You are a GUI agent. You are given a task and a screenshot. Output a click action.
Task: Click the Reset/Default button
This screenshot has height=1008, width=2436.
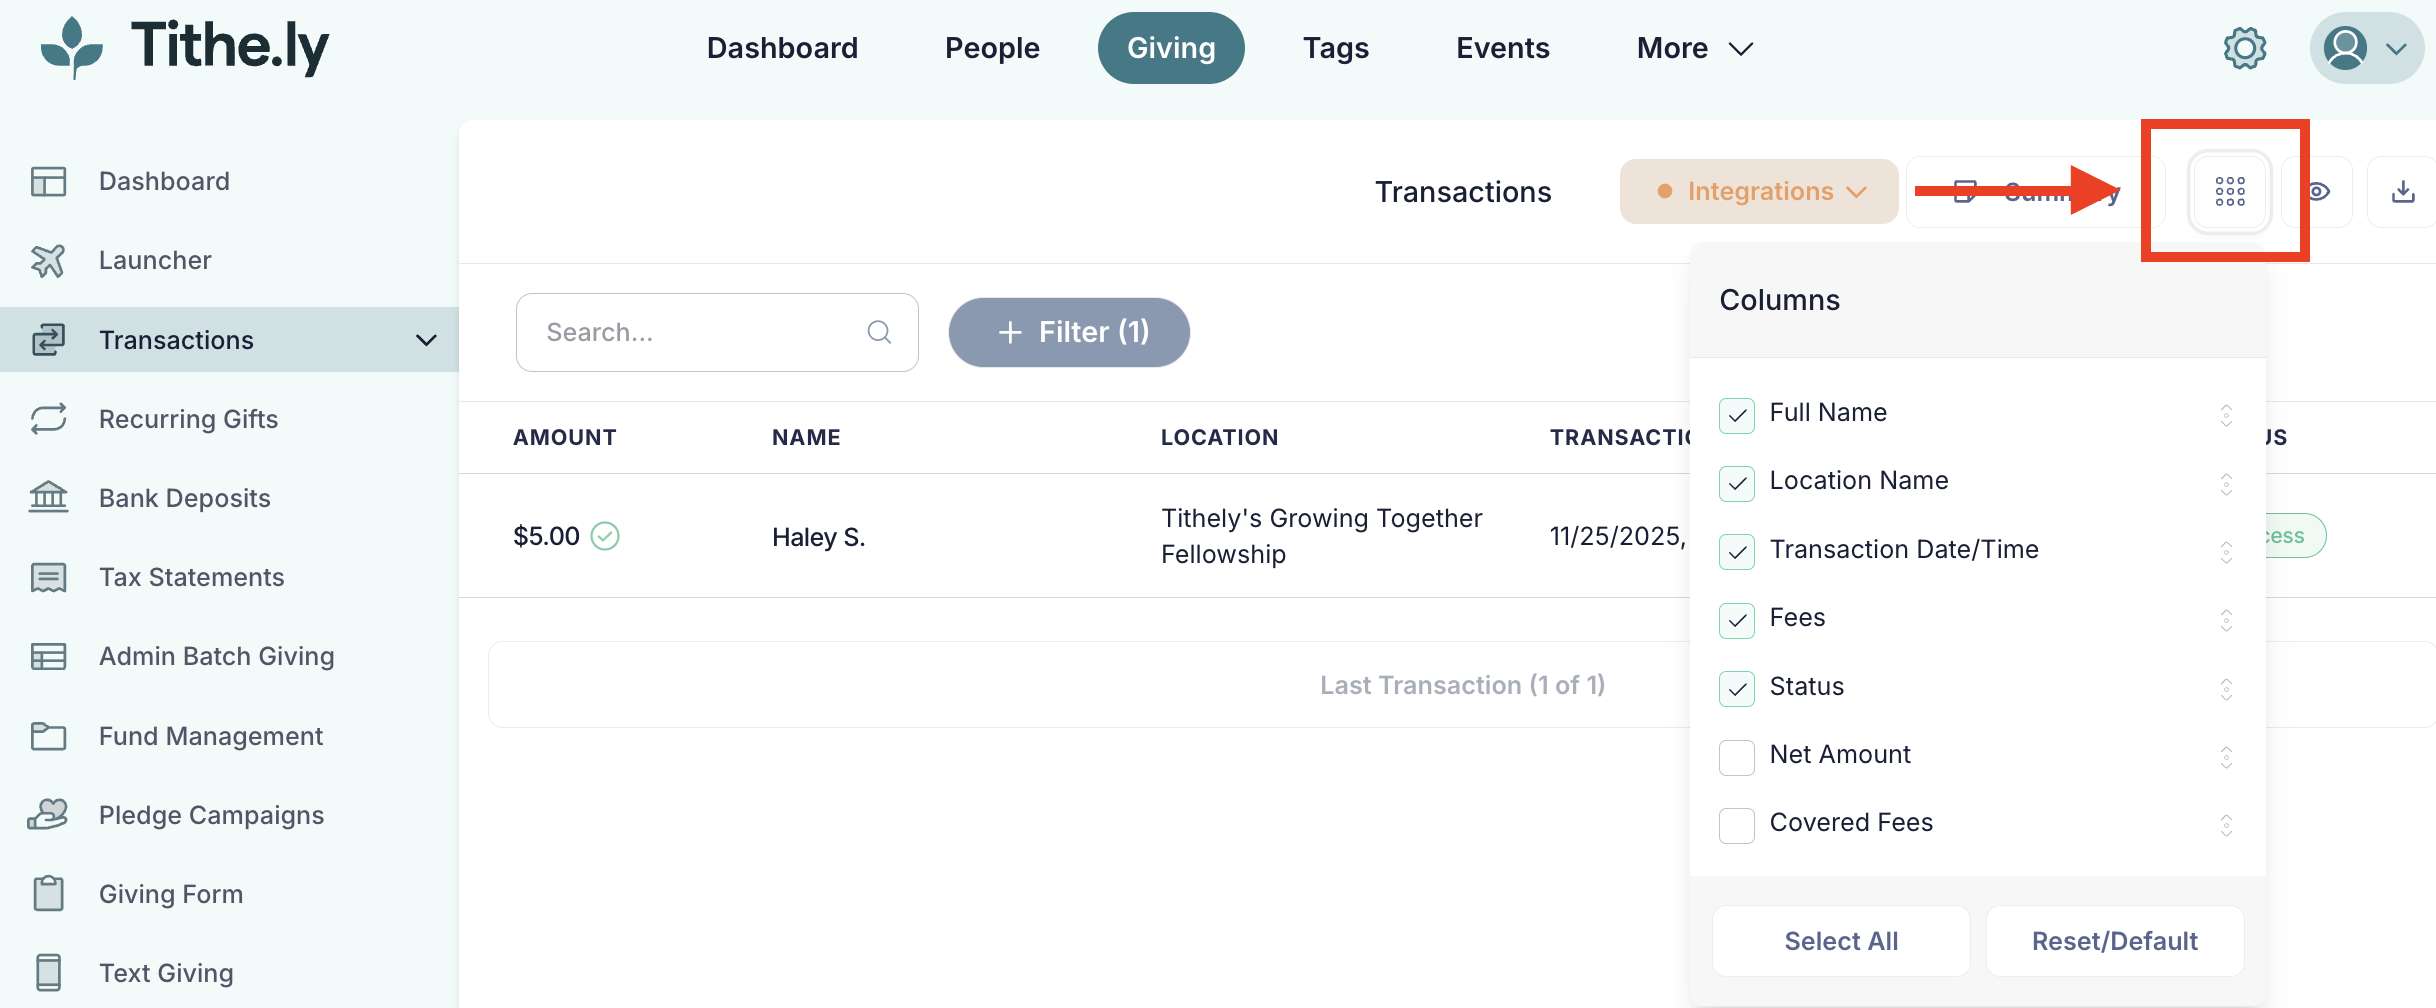click(2115, 941)
